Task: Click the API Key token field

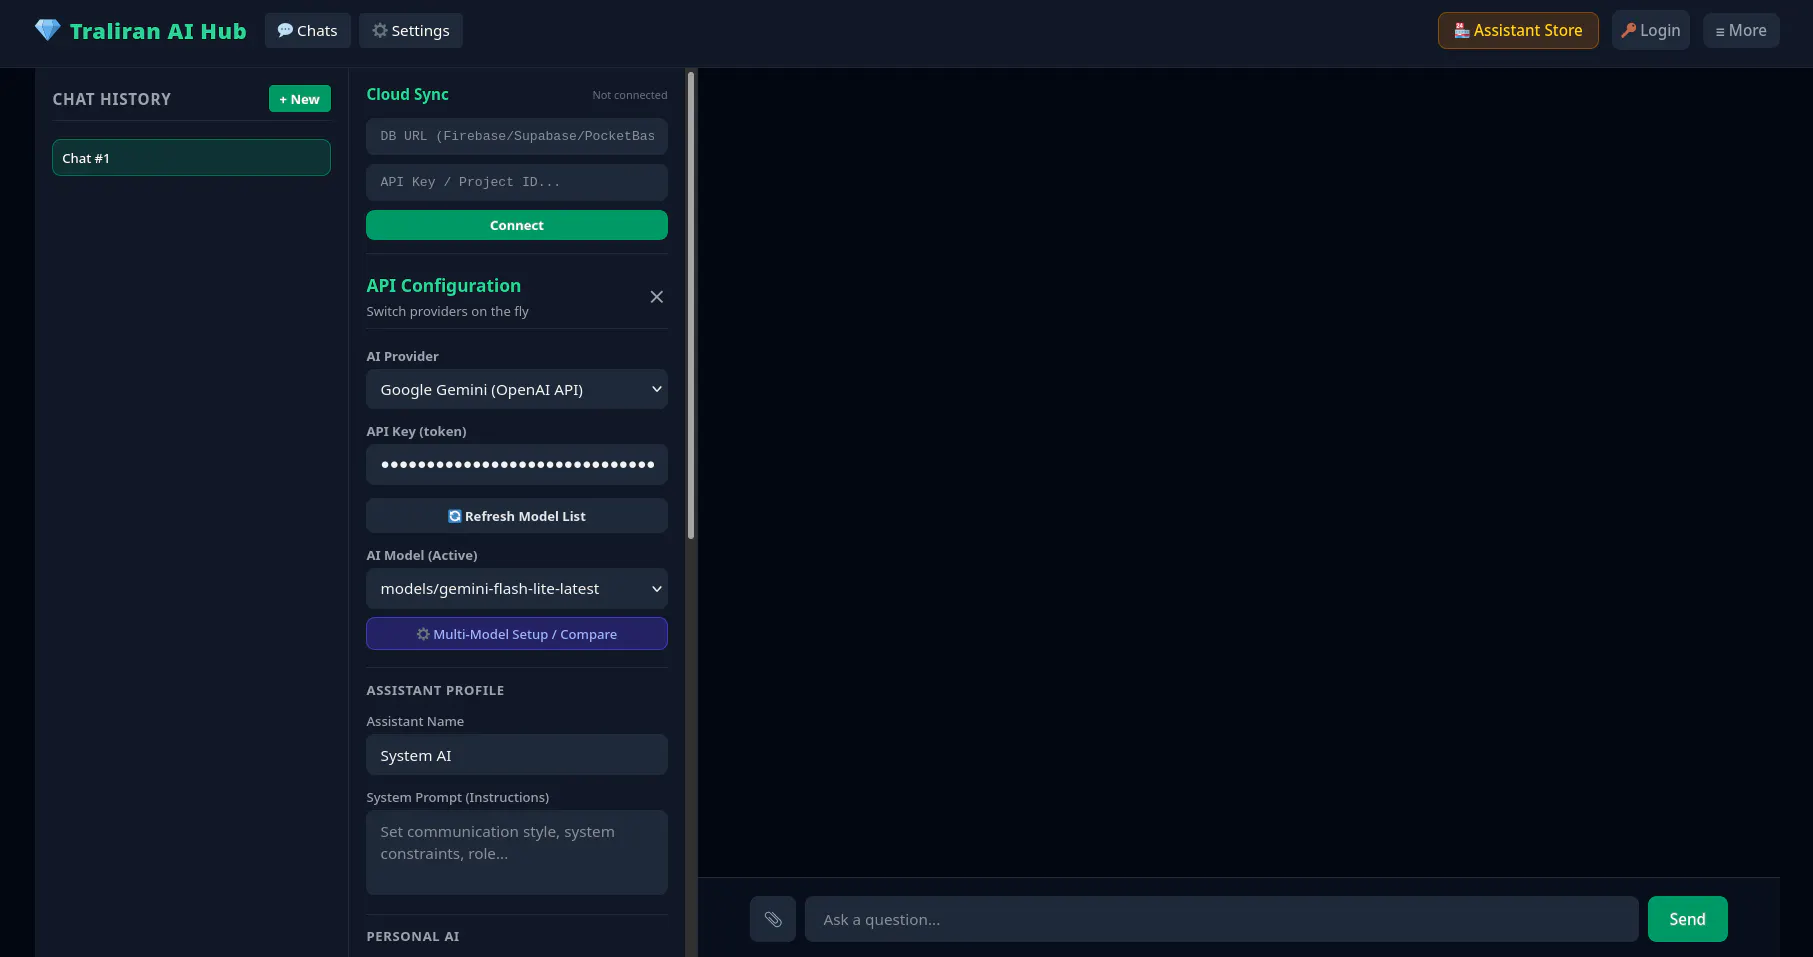Action: 517,464
